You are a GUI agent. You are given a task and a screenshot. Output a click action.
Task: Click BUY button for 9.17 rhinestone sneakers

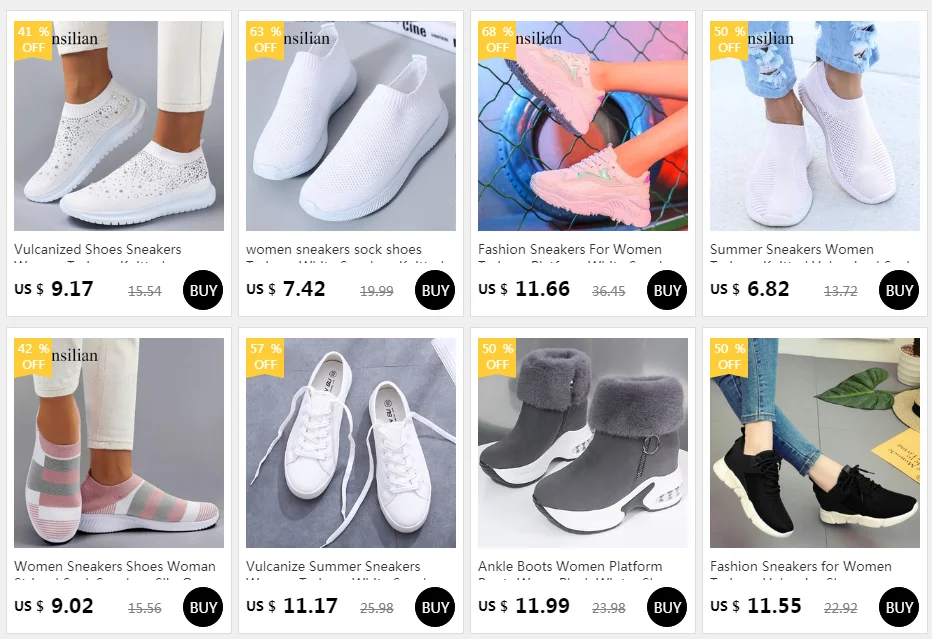click(203, 290)
